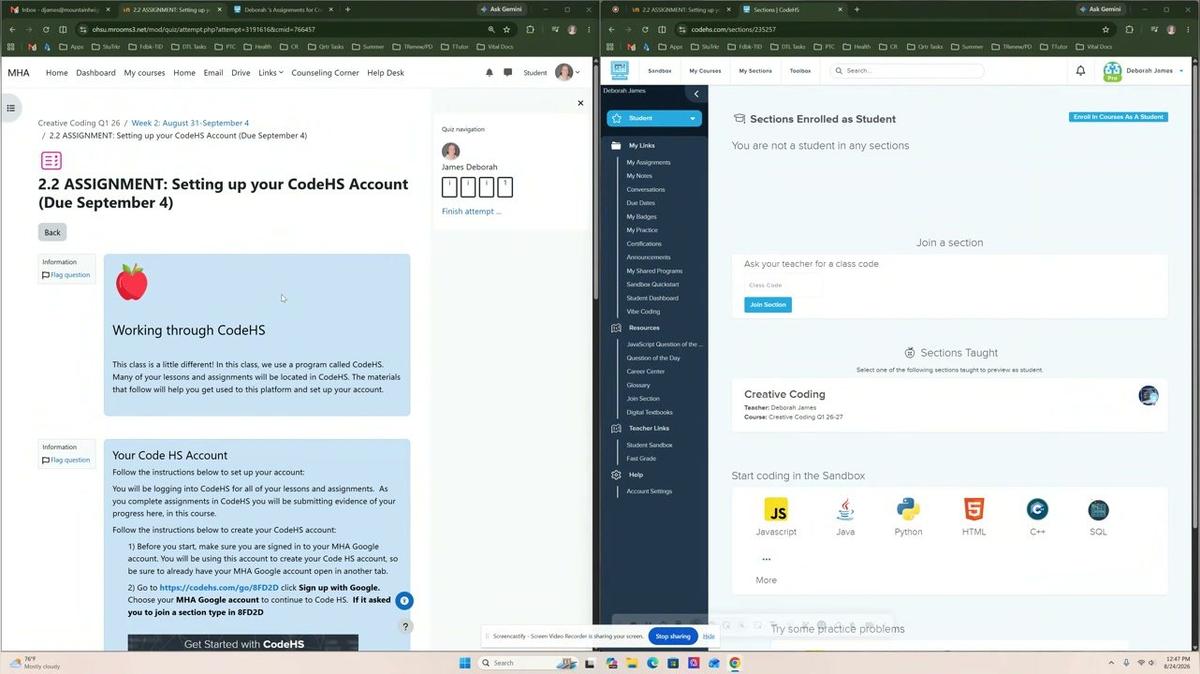Select the Java sandbox icon
This screenshot has height=674, width=1200.
click(x=845, y=509)
